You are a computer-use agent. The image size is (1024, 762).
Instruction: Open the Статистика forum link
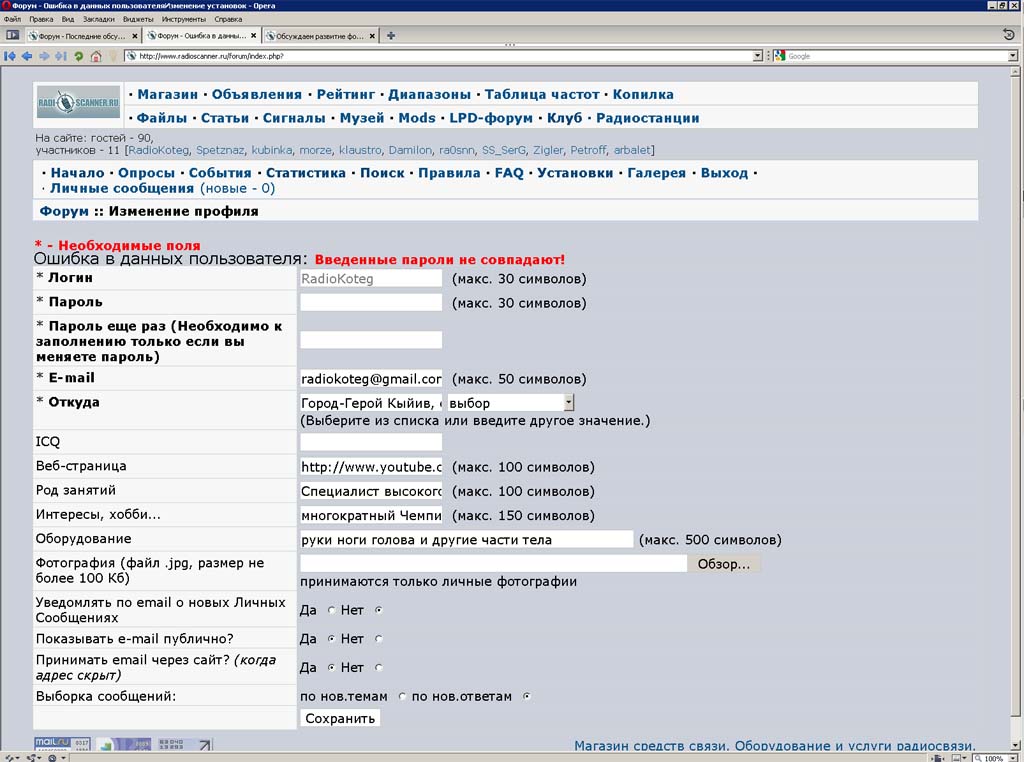tap(306, 173)
